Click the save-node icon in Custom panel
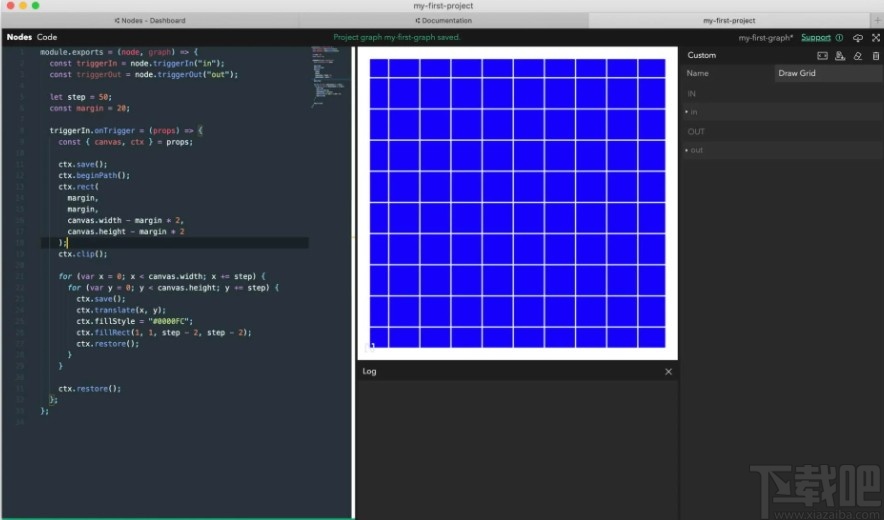Viewport: 884px width, 520px height. 840,56
